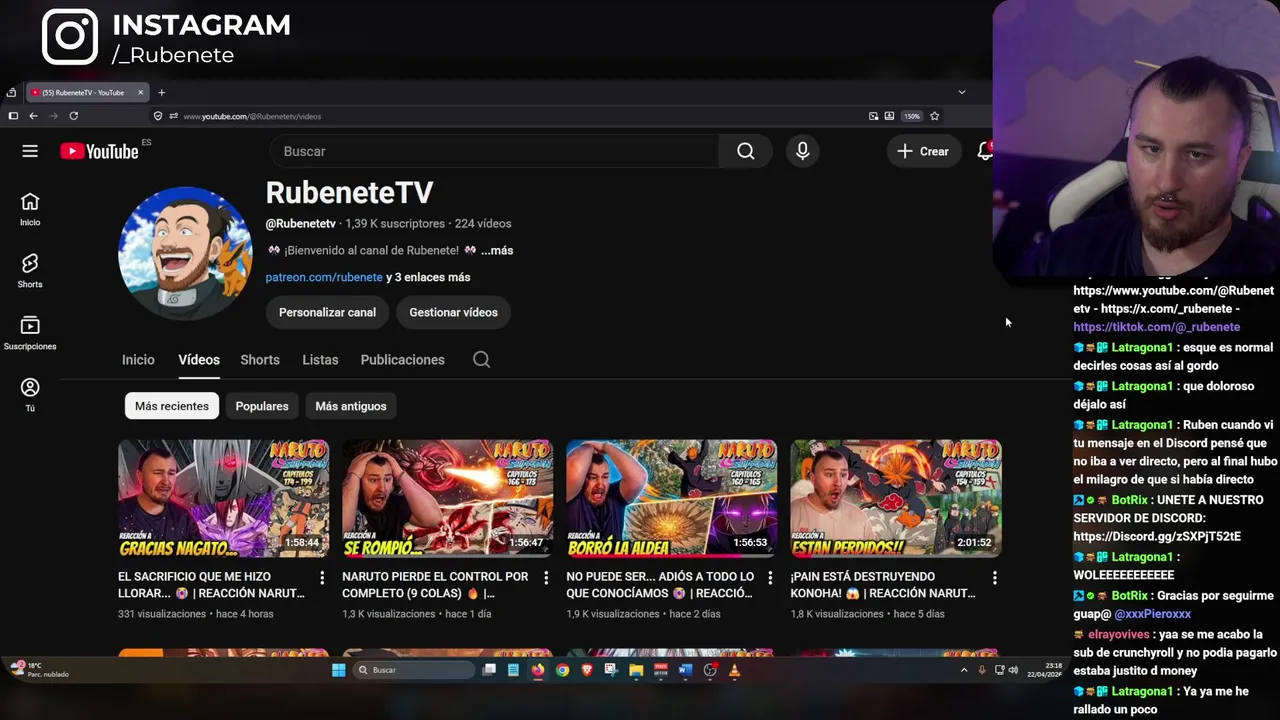Open the Windows Start menu
Image resolution: width=1280 pixels, height=720 pixels.
pyautogui.click(x=338, y=670)
